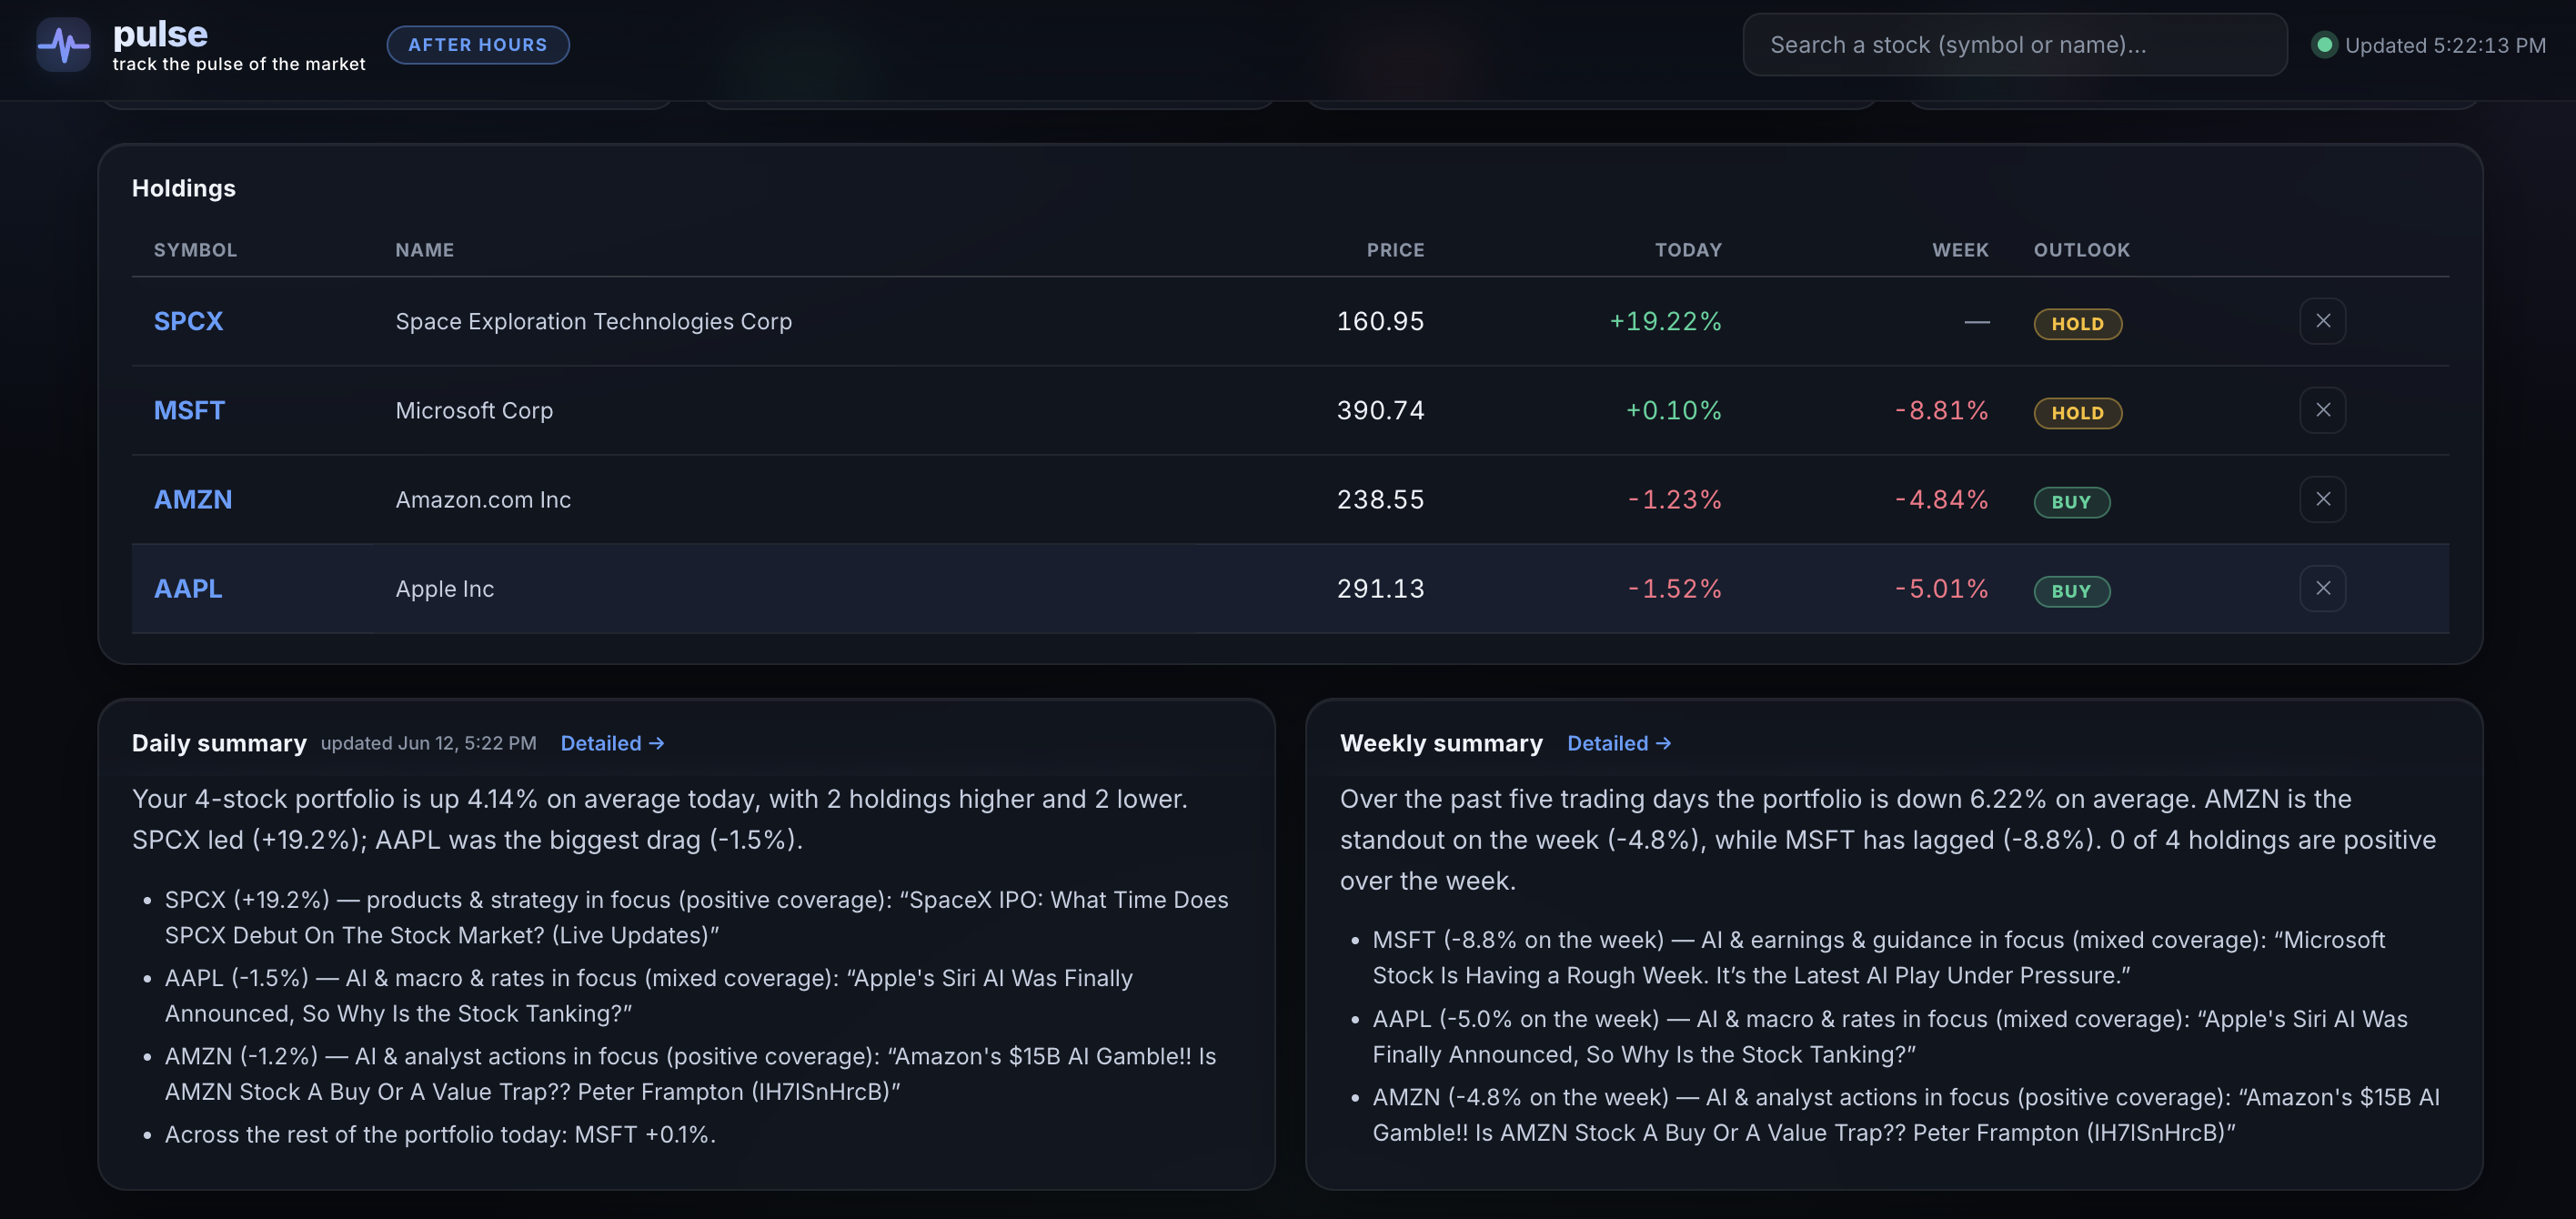Screen dimensions: 2576x1219
Task: Click the Holdings section title
Action: click(x=184, y=188)
